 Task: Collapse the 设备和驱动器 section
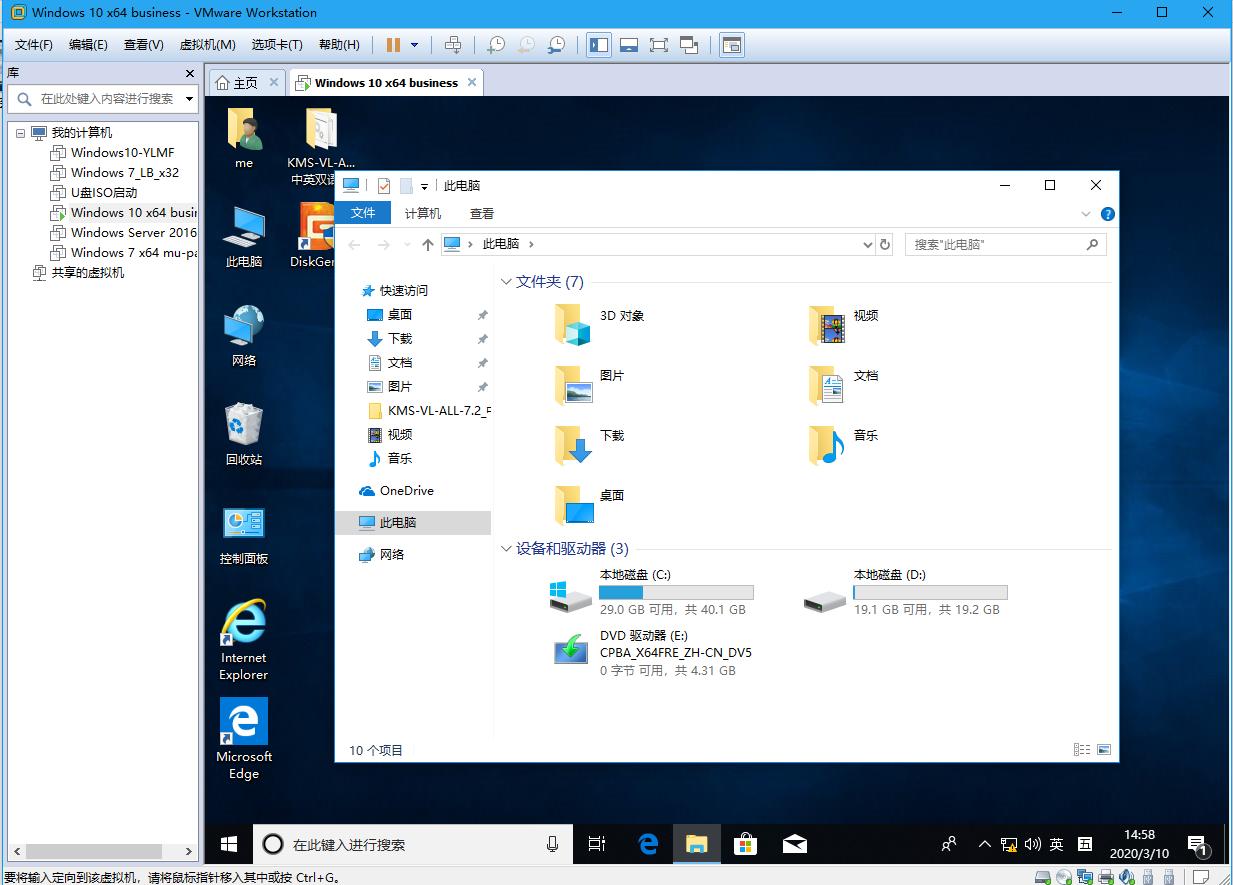(x=506, y=549)
